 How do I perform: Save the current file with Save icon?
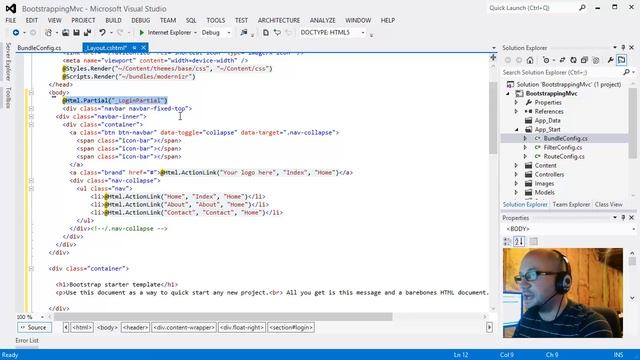76,32
